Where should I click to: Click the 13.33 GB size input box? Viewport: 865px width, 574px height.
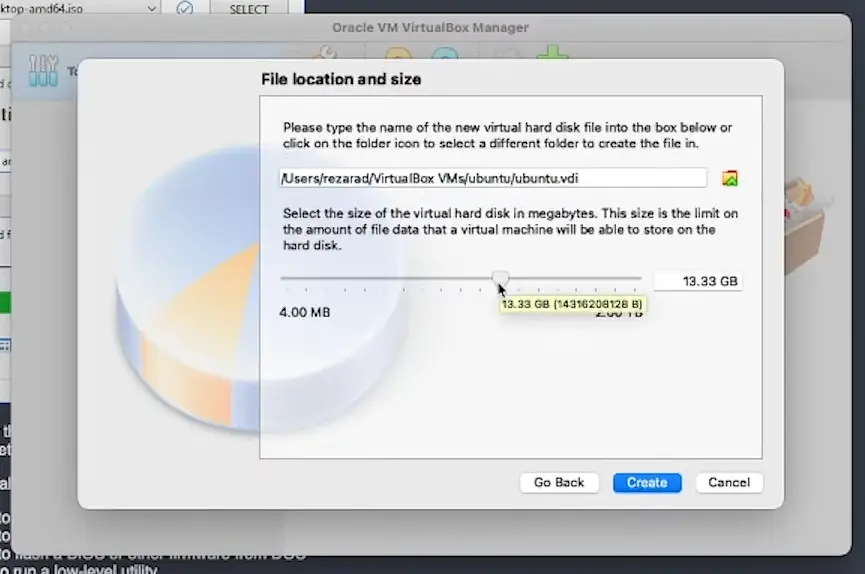[x=698, y=281]
